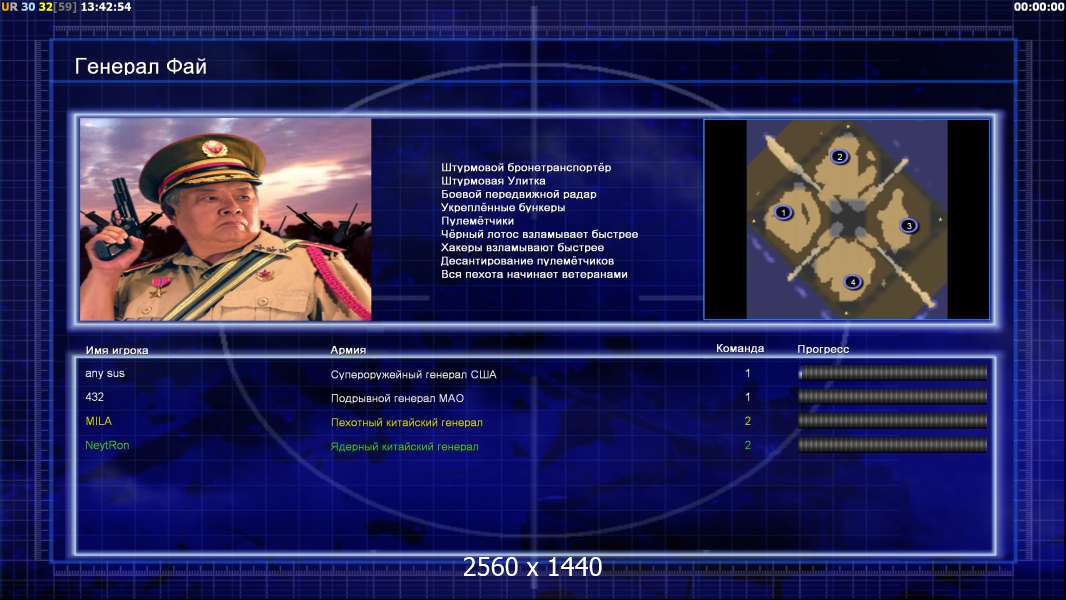Click the 'Имя игрока' column header
The image size is (1066, 600).
coord(117,351)
